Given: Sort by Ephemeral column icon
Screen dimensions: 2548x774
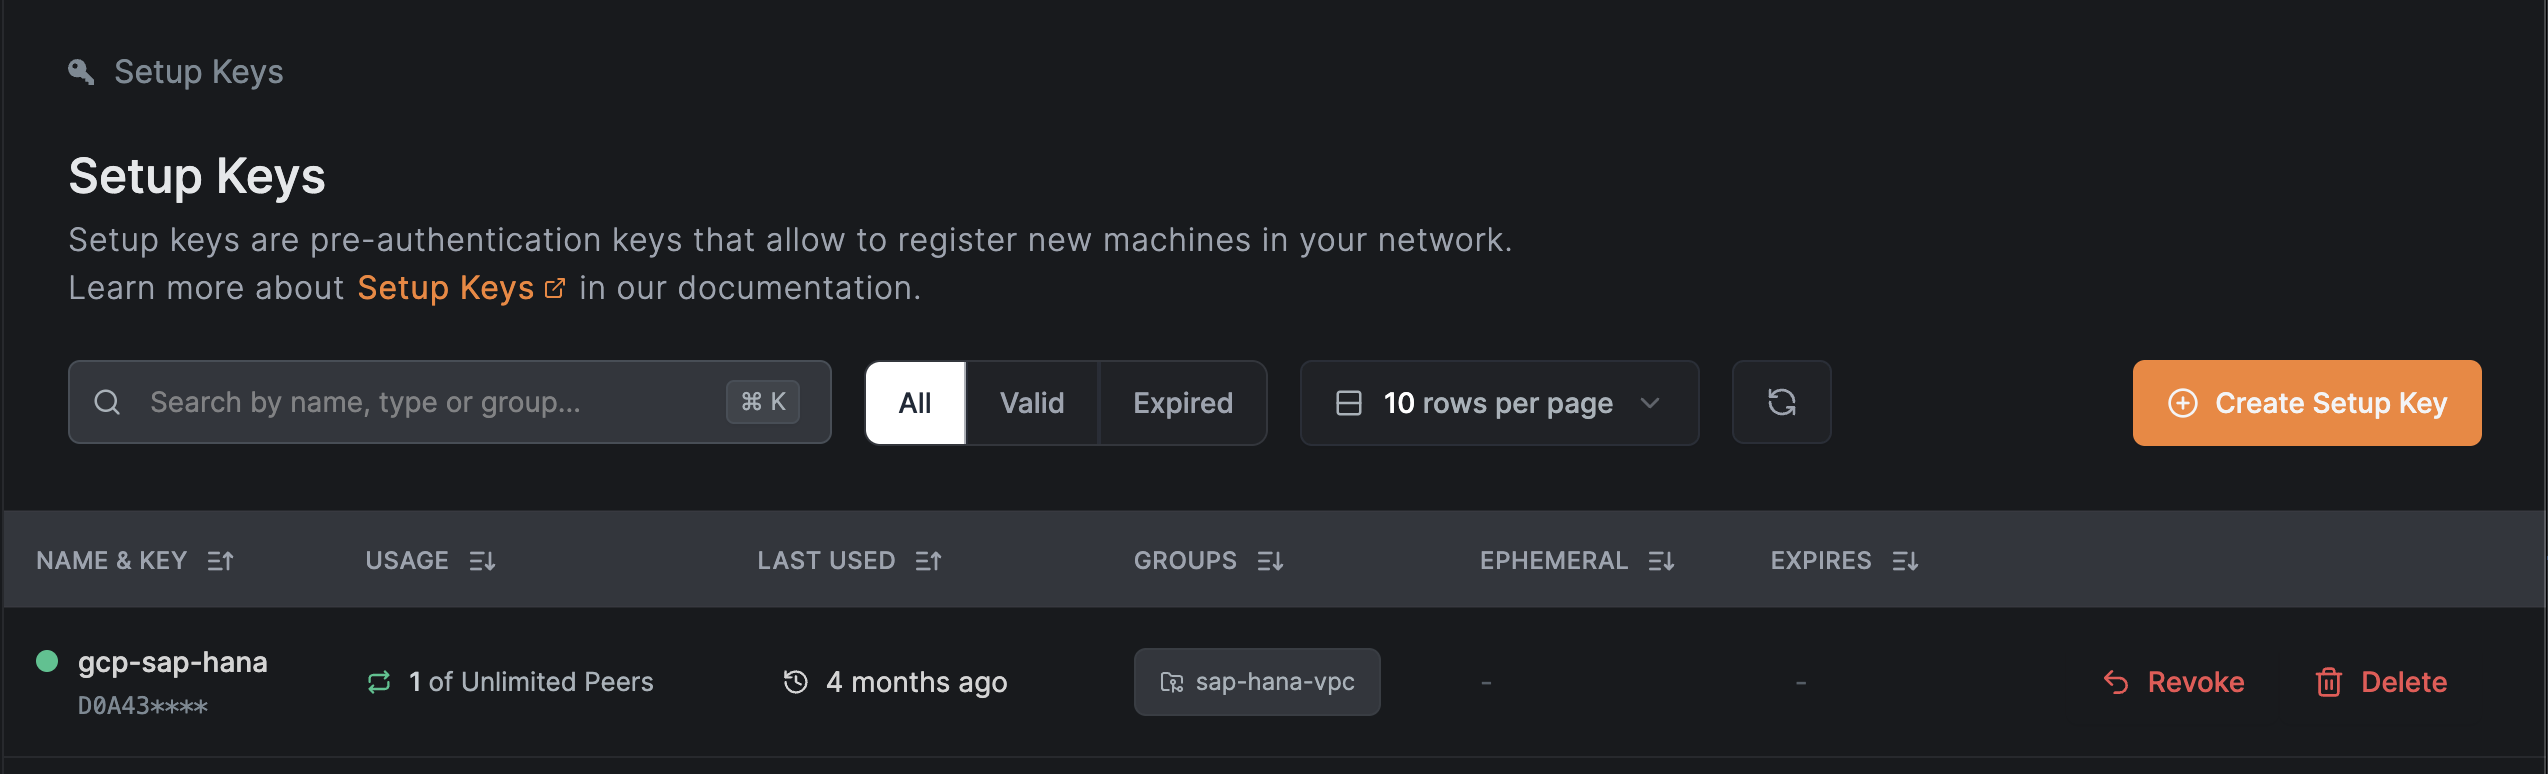Looking at the screenshot, I should click(x=1661, y=561).
